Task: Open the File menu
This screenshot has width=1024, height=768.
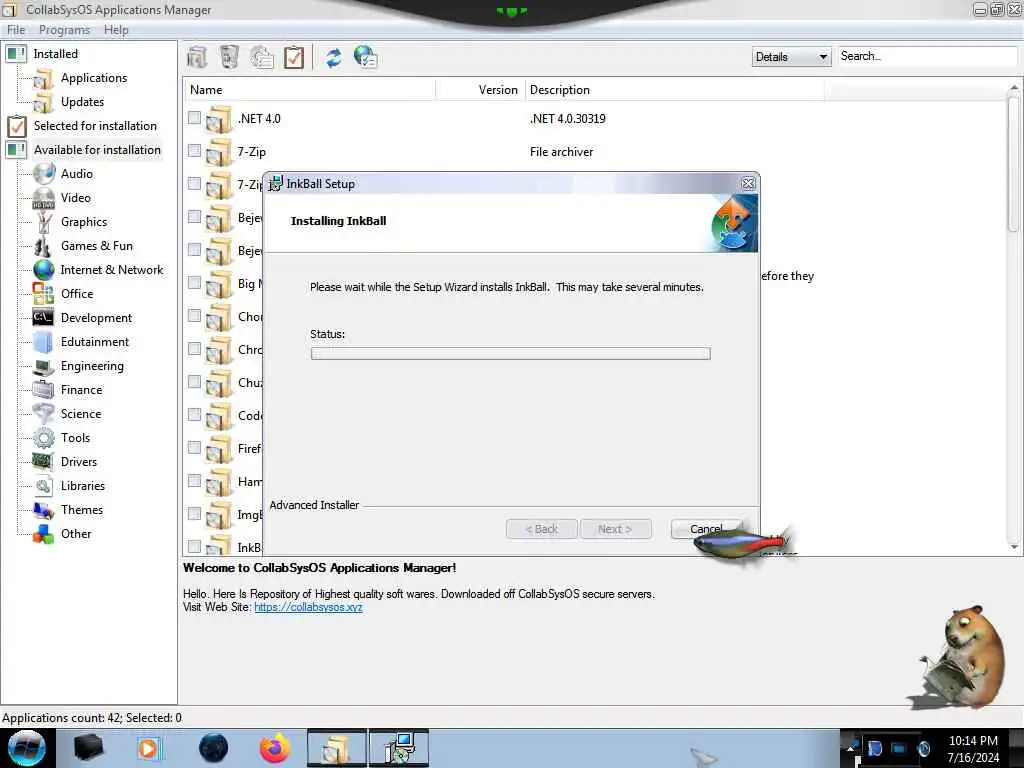Action: 16,30
